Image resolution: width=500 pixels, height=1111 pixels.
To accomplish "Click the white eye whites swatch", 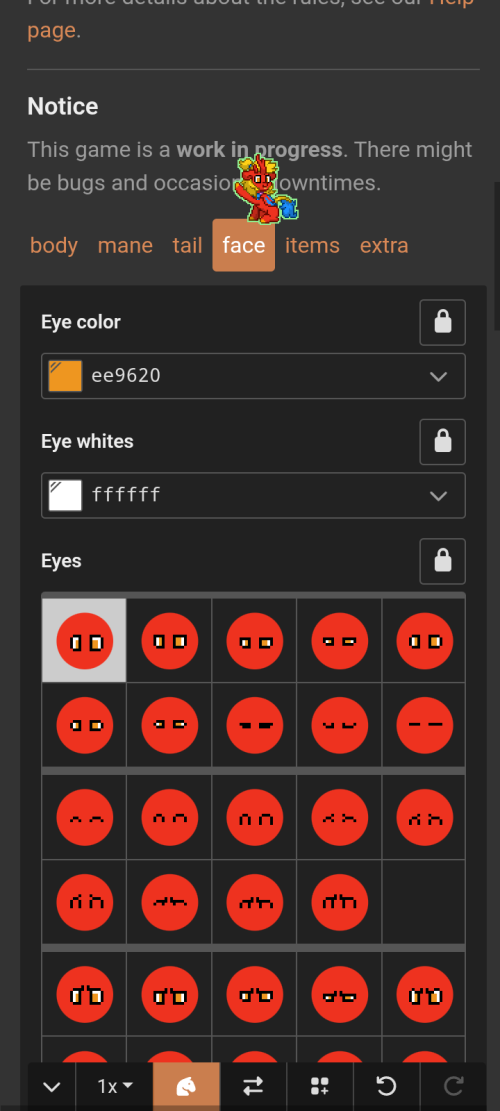I will 65,495.
